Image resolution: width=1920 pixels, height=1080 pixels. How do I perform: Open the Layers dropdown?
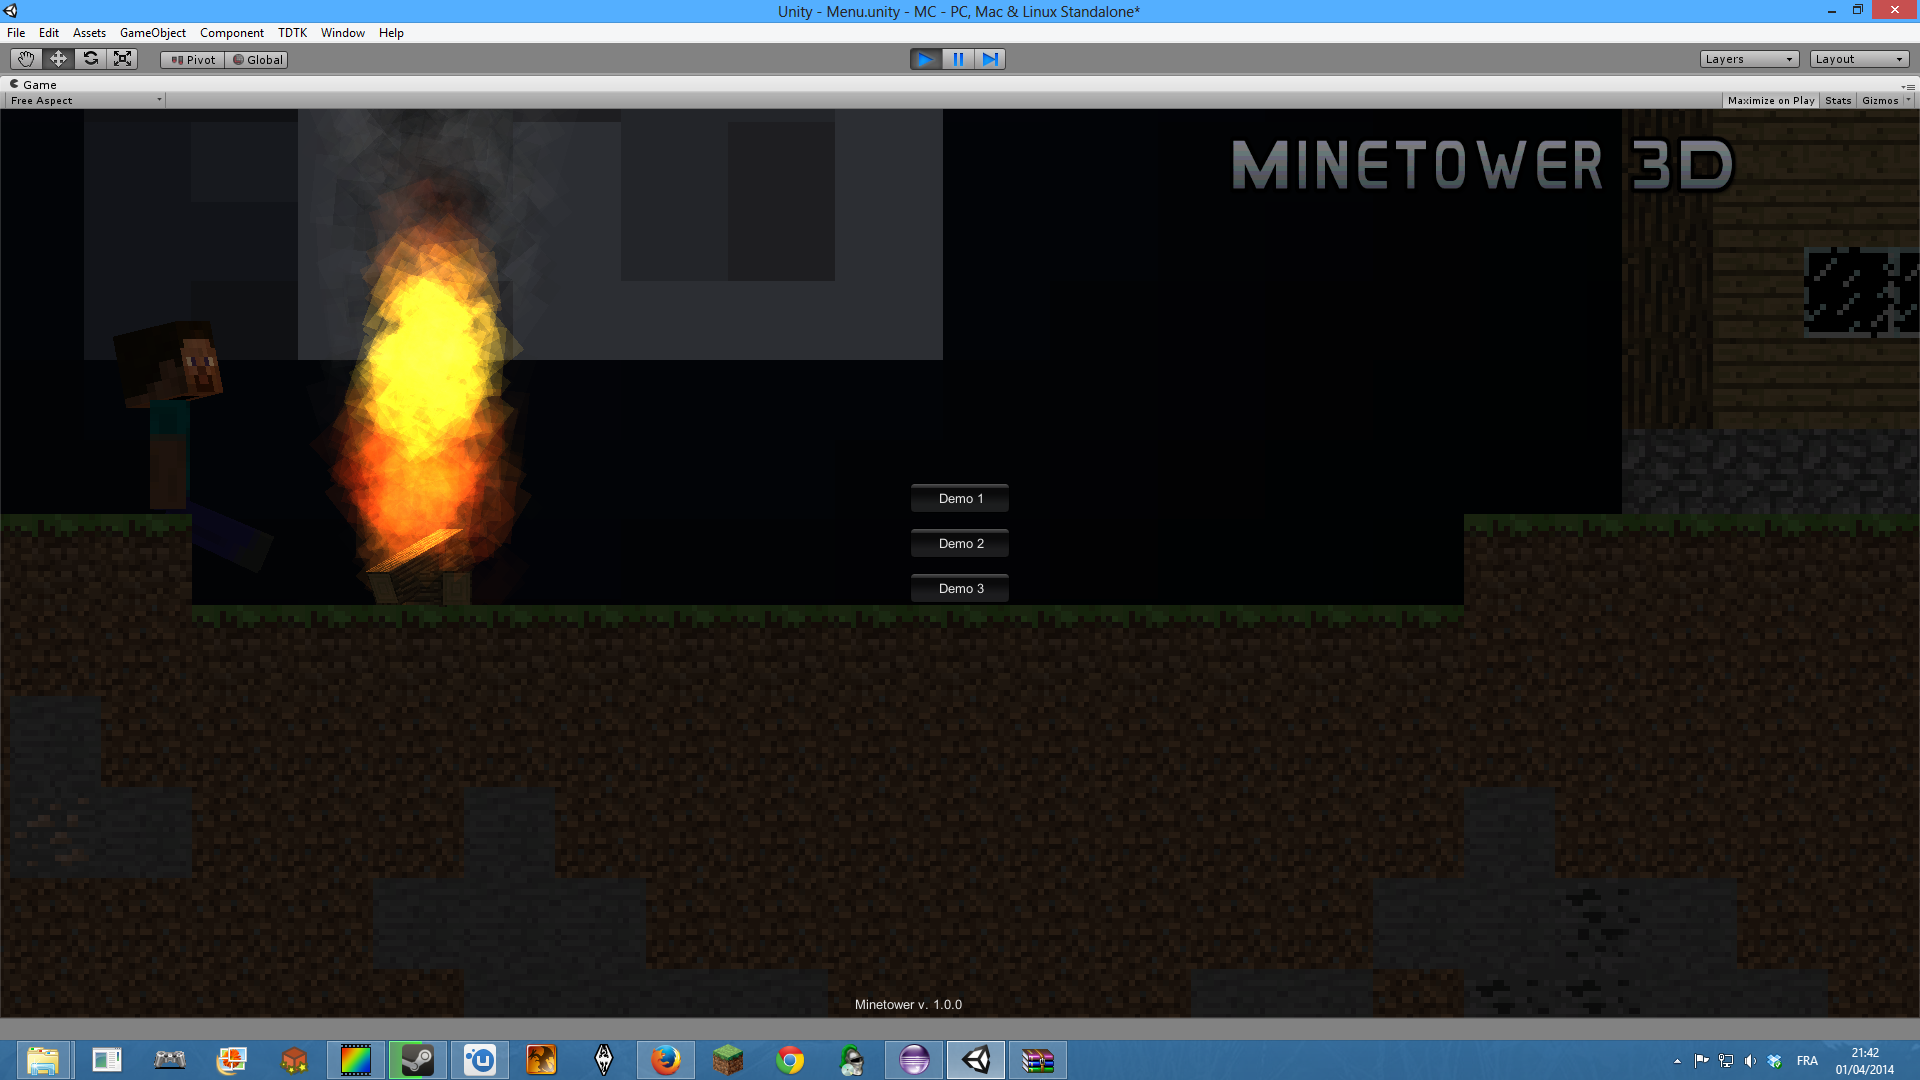(x=1748, y=59)
